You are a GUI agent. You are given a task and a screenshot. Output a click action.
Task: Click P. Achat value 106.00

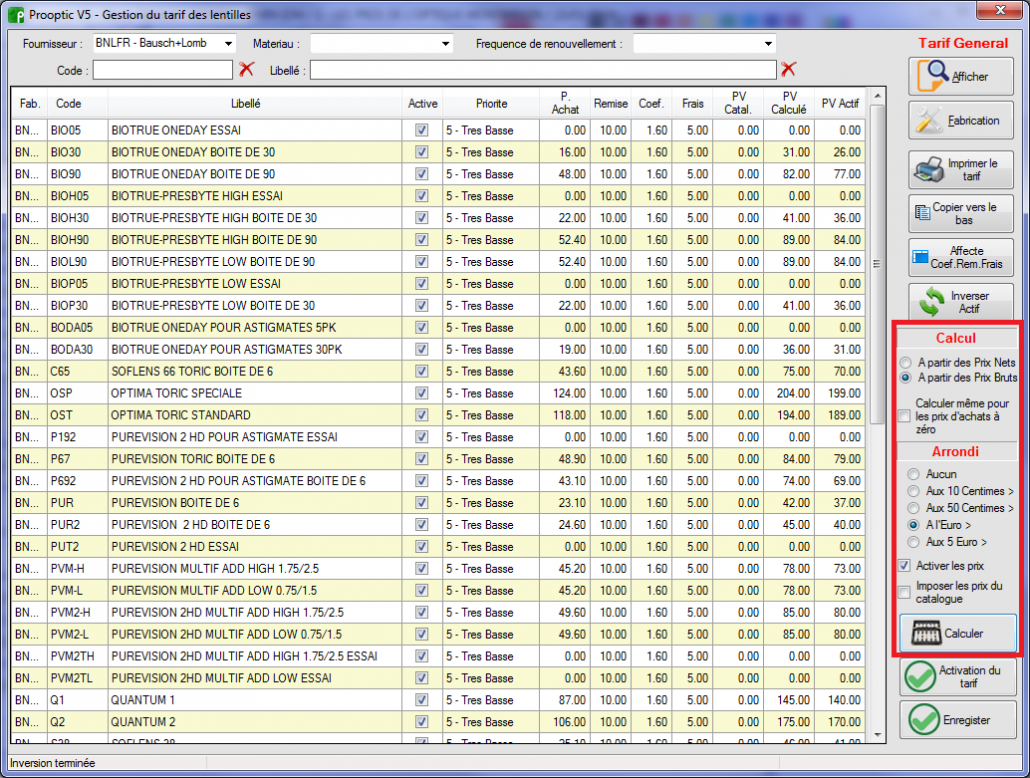pos(564,721)
